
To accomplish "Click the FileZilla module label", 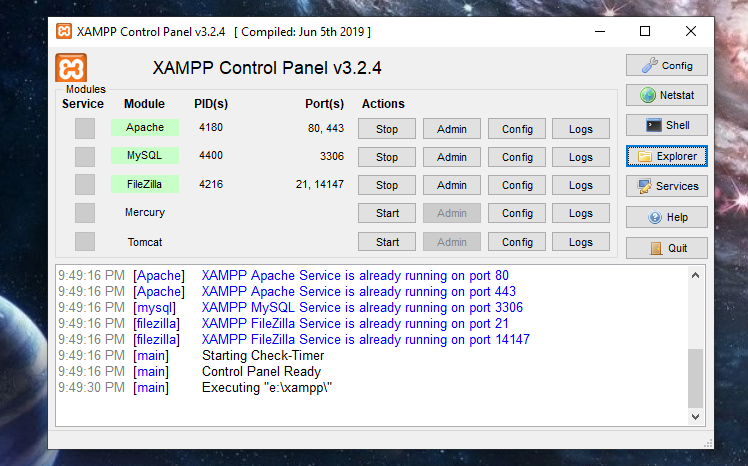I will click(x=145, y=184).
